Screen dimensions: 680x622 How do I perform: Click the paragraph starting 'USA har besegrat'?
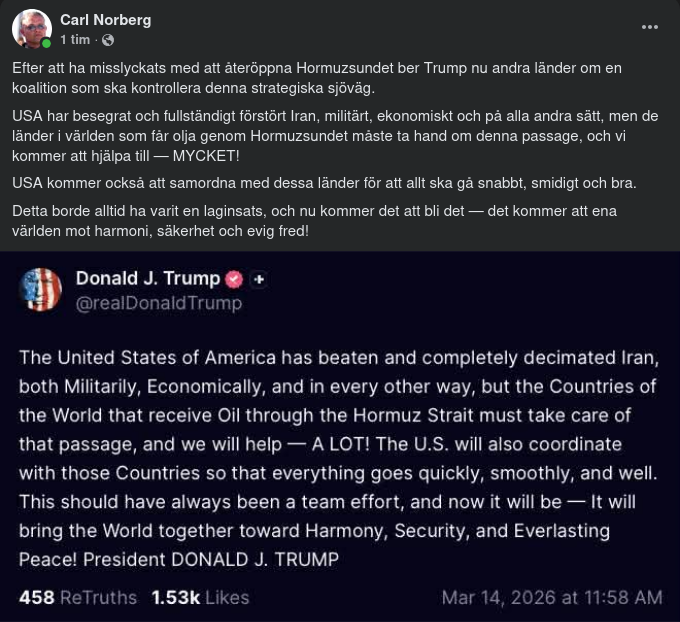pos(330,136)
